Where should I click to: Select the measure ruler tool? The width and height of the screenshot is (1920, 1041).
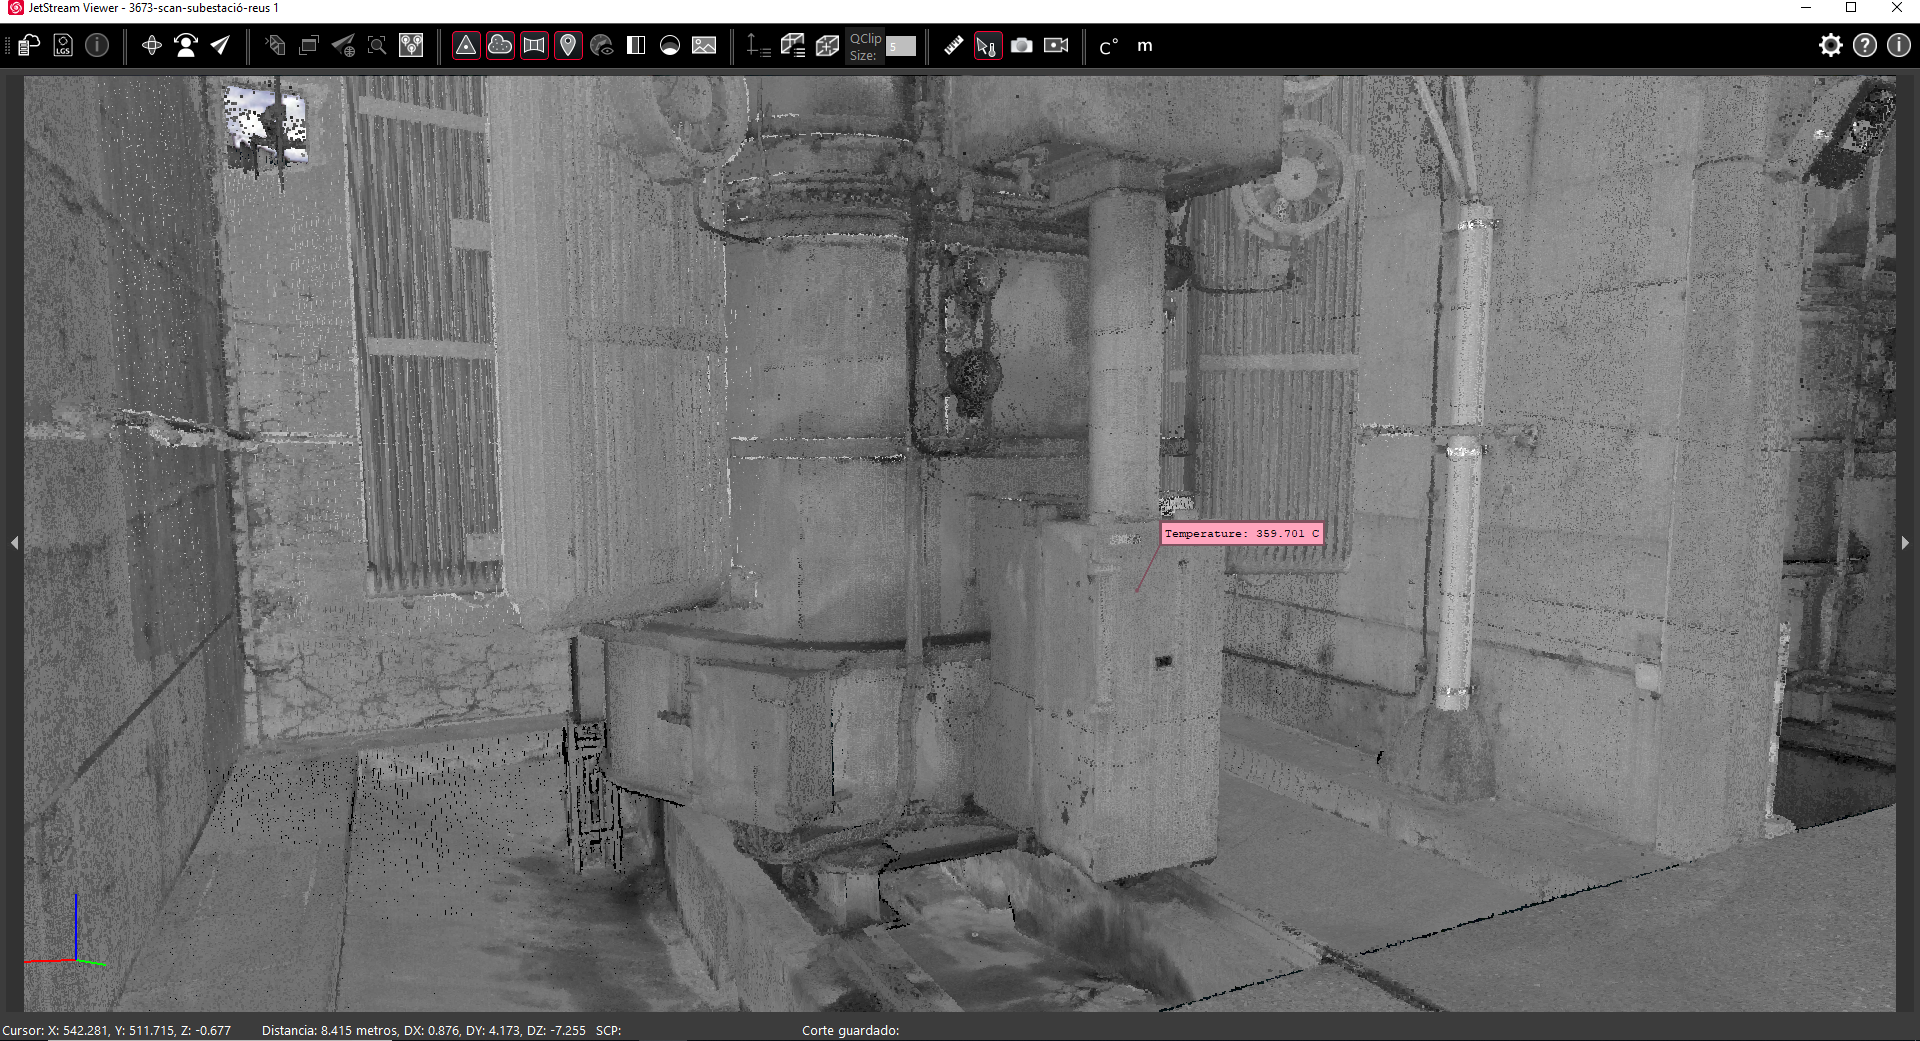953,45
